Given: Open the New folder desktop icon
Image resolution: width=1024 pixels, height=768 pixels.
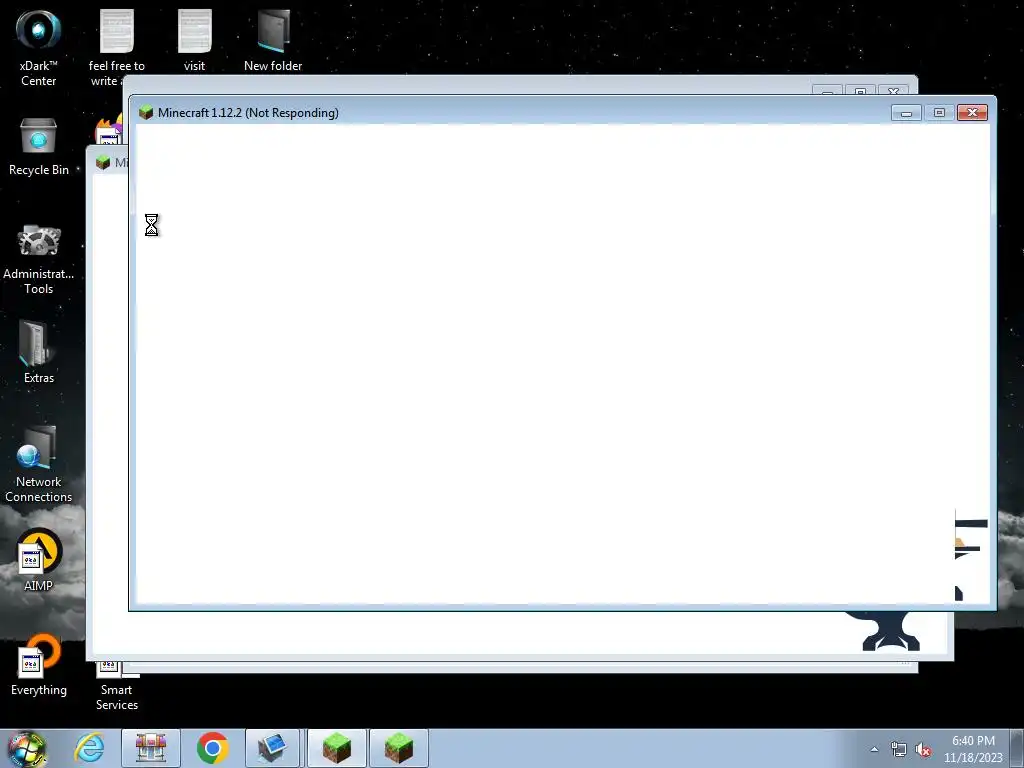Looking at the screenshot, I should (x=273, y=40).
